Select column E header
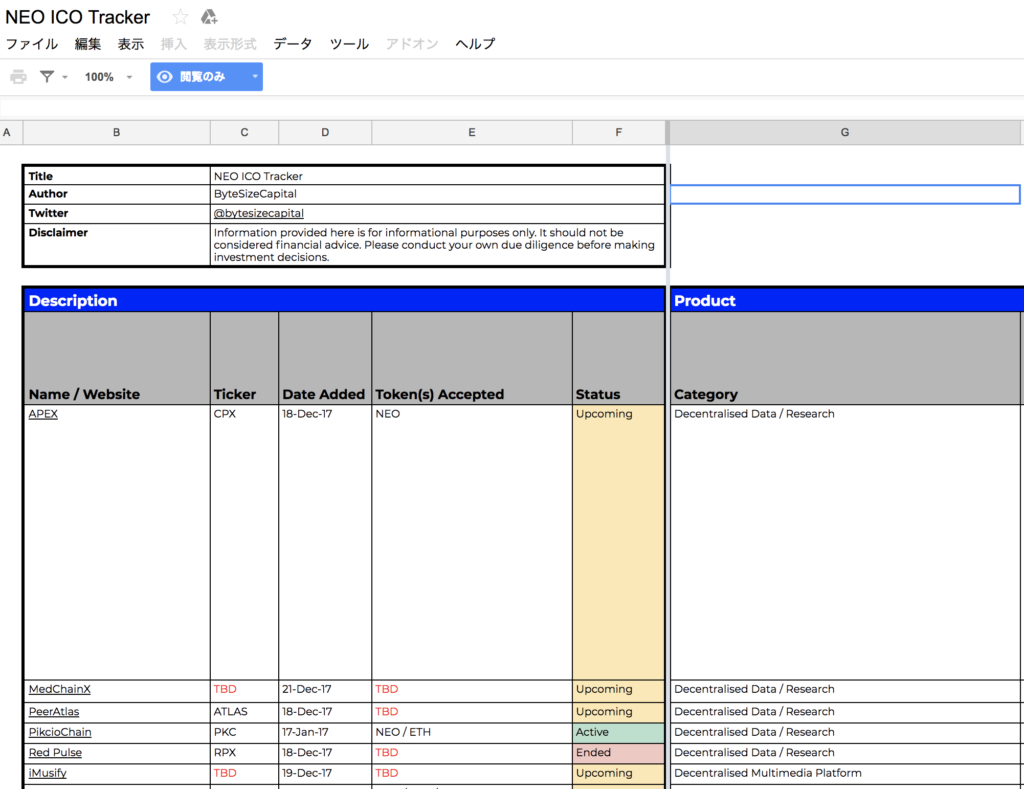Screen dimensions: 1024x789 [x=472, y=132]
